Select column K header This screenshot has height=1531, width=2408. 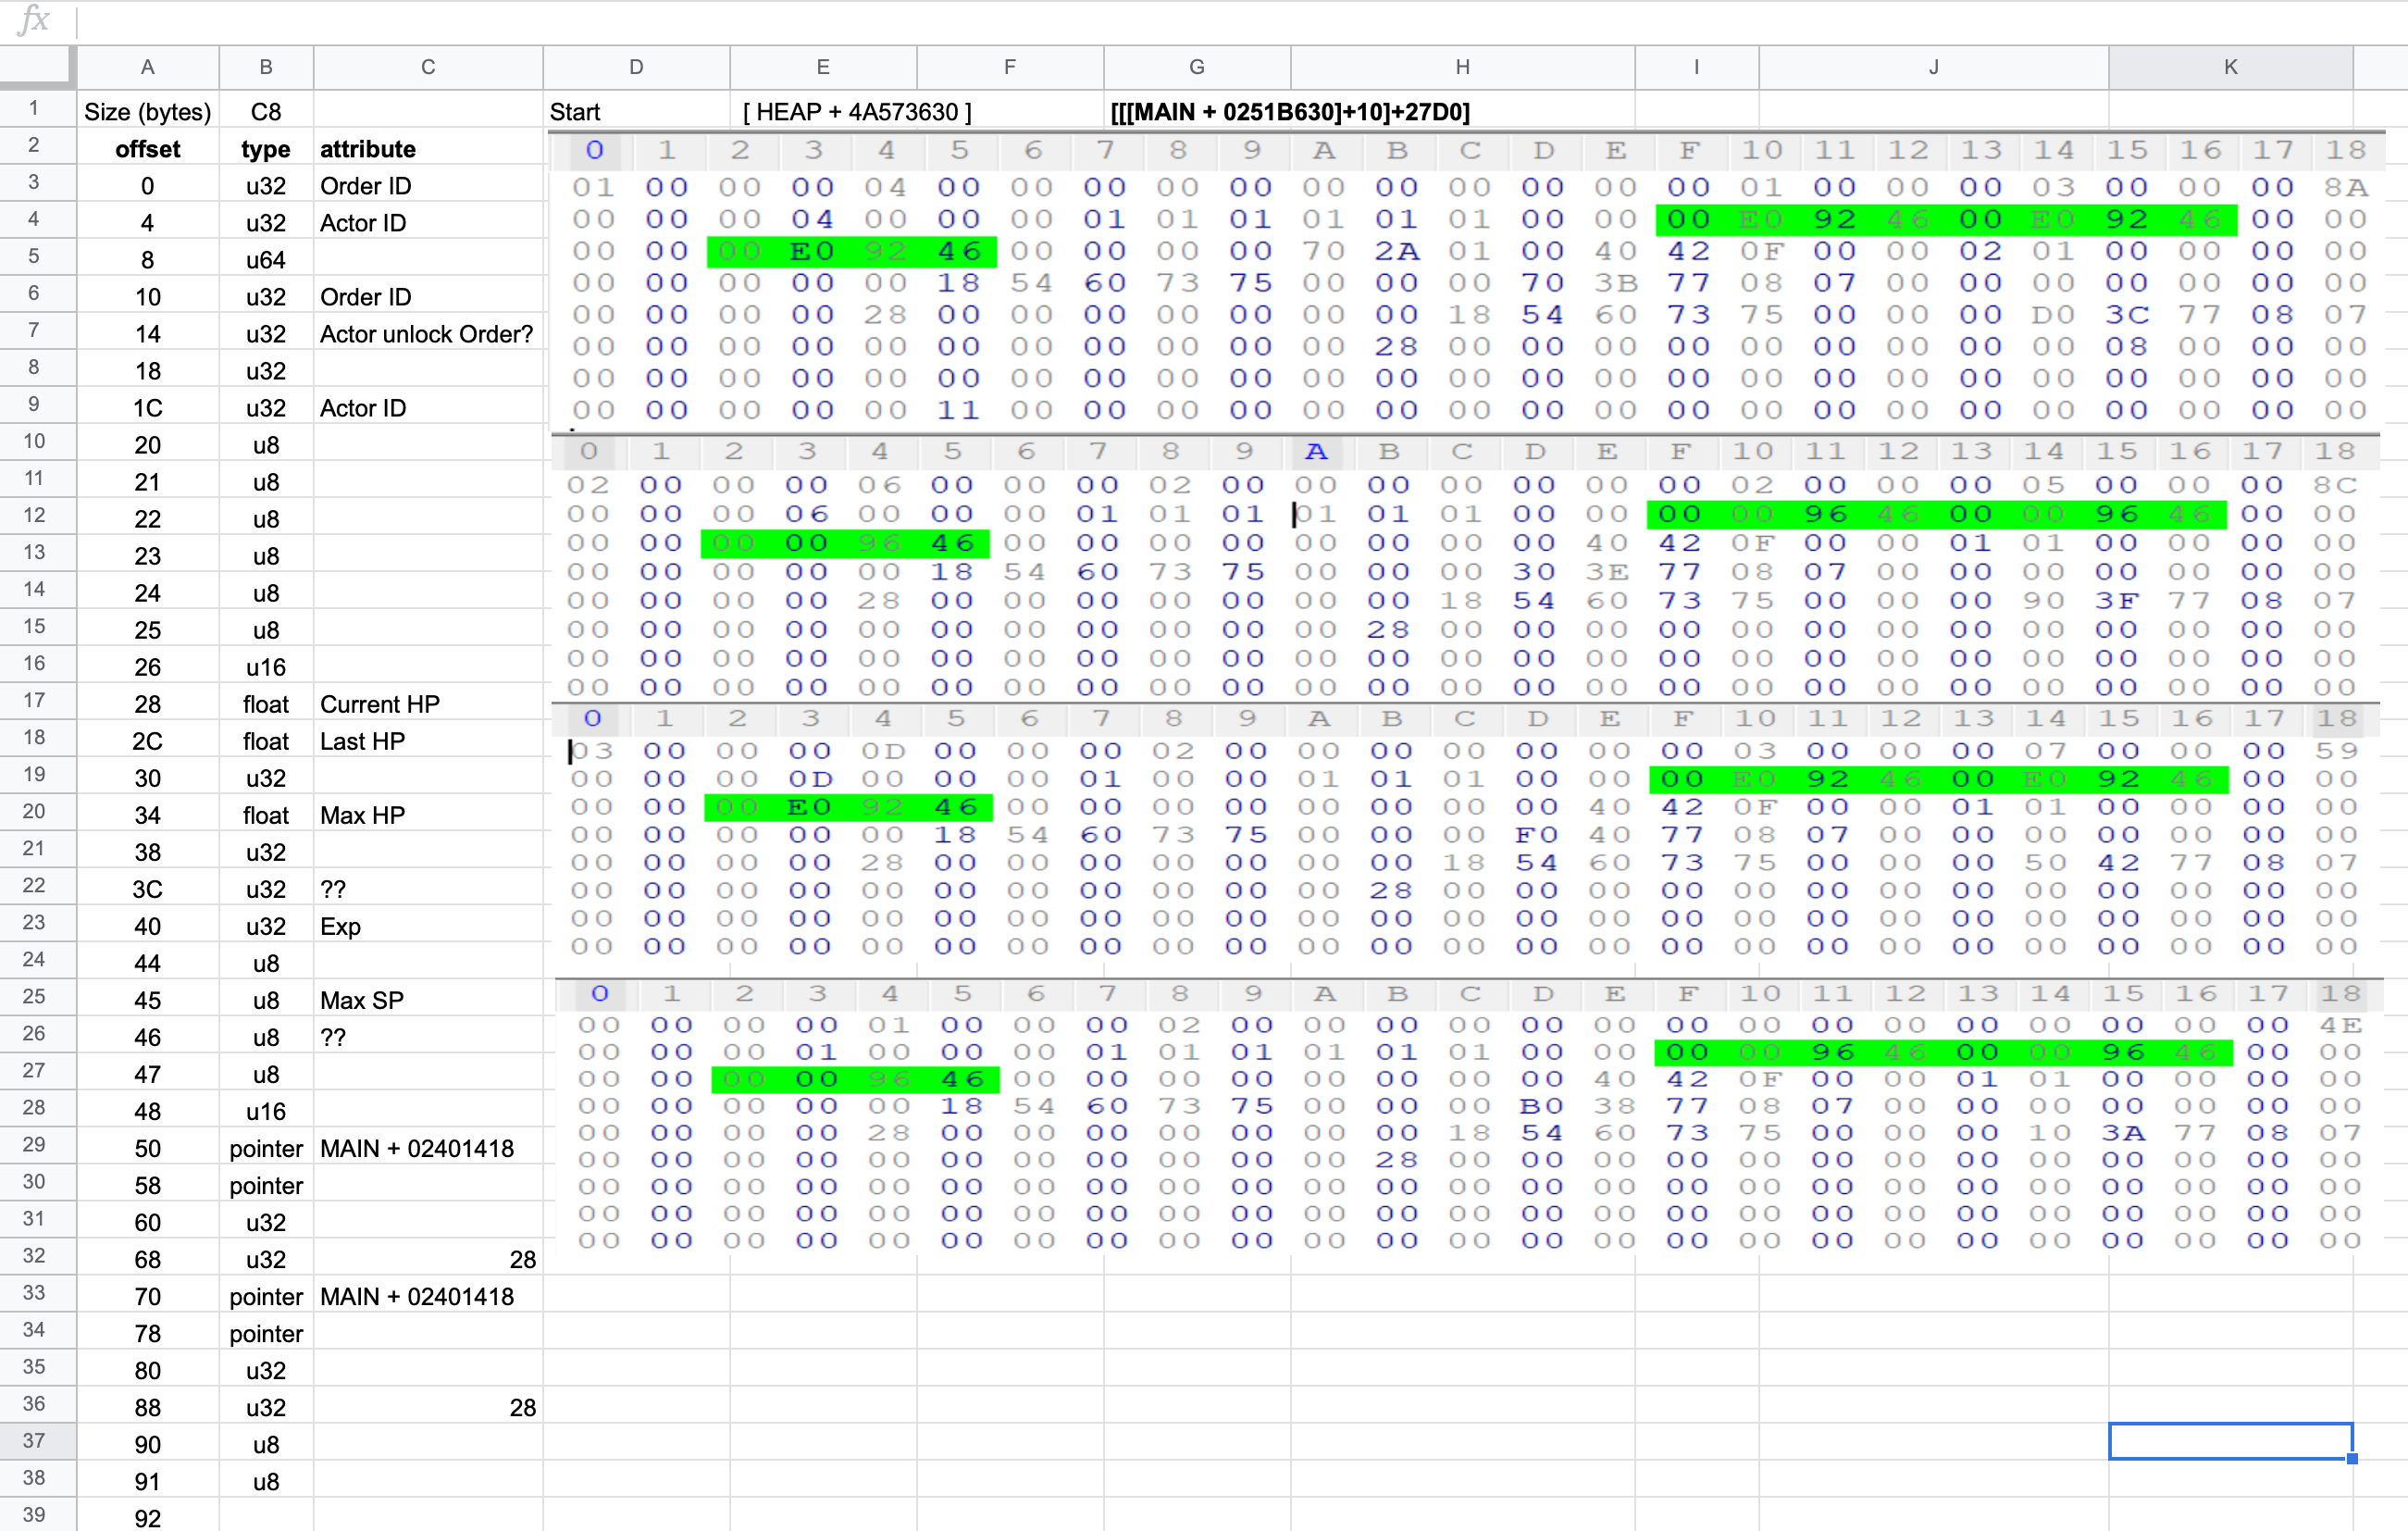coord(2231,67)
